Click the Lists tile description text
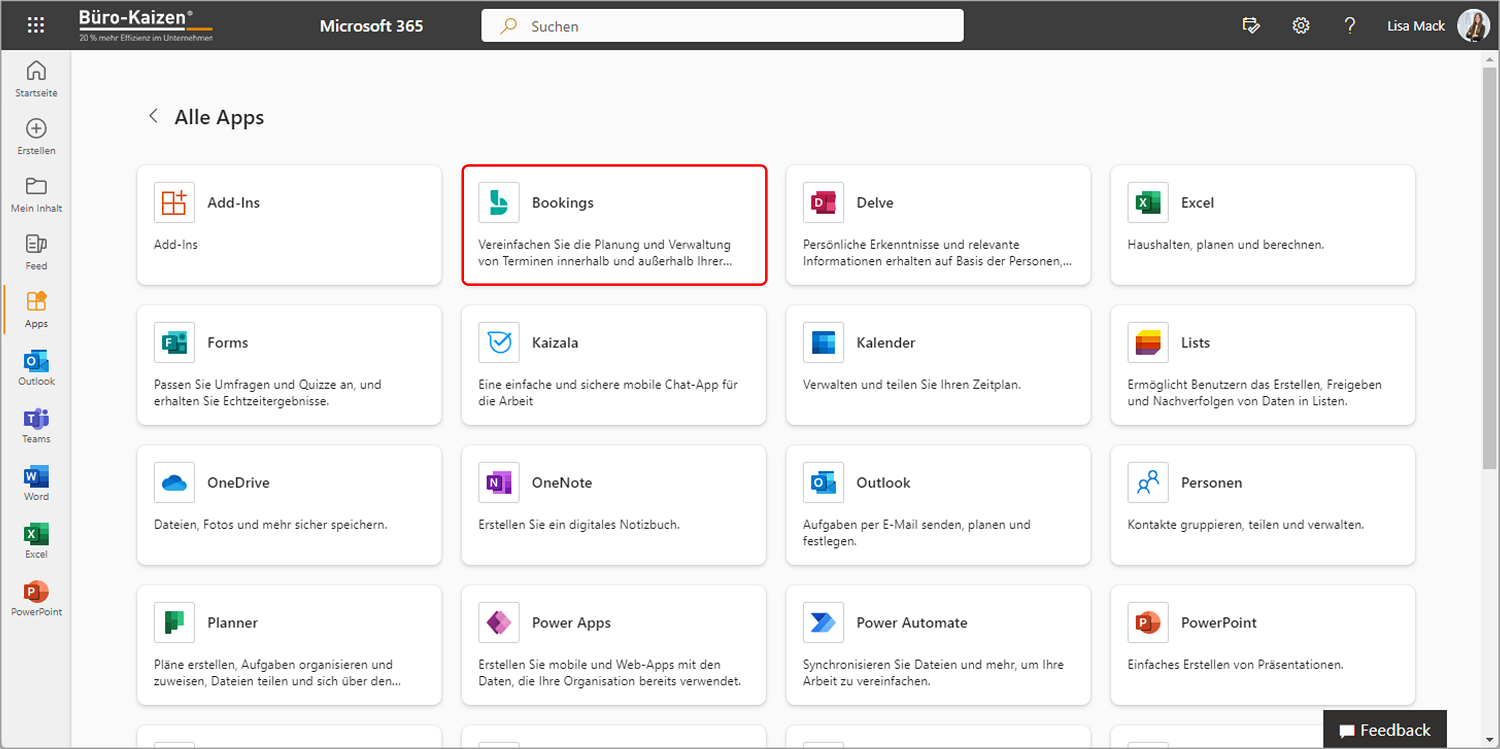Image resolution: width=1500 pixels, height=749 pixels. 1255,393
